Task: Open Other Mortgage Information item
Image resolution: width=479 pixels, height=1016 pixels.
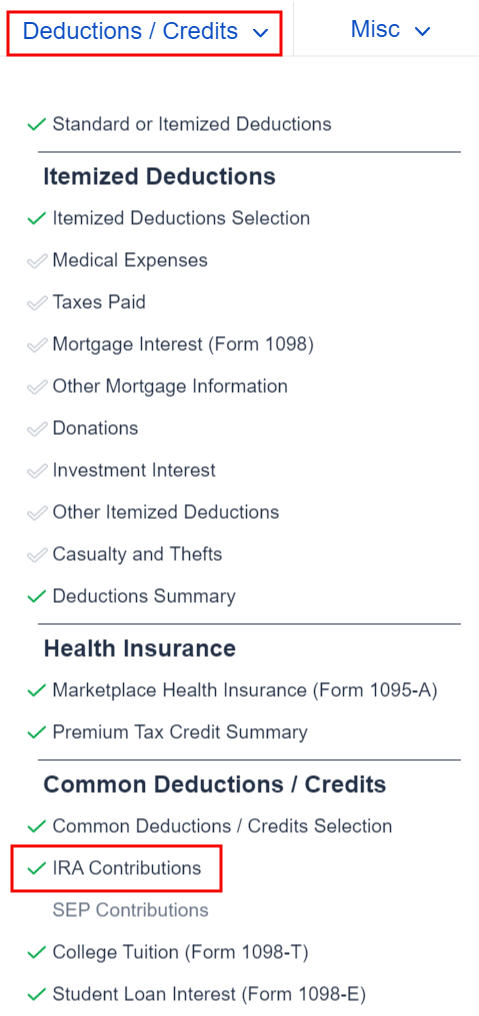Action: 170,386
